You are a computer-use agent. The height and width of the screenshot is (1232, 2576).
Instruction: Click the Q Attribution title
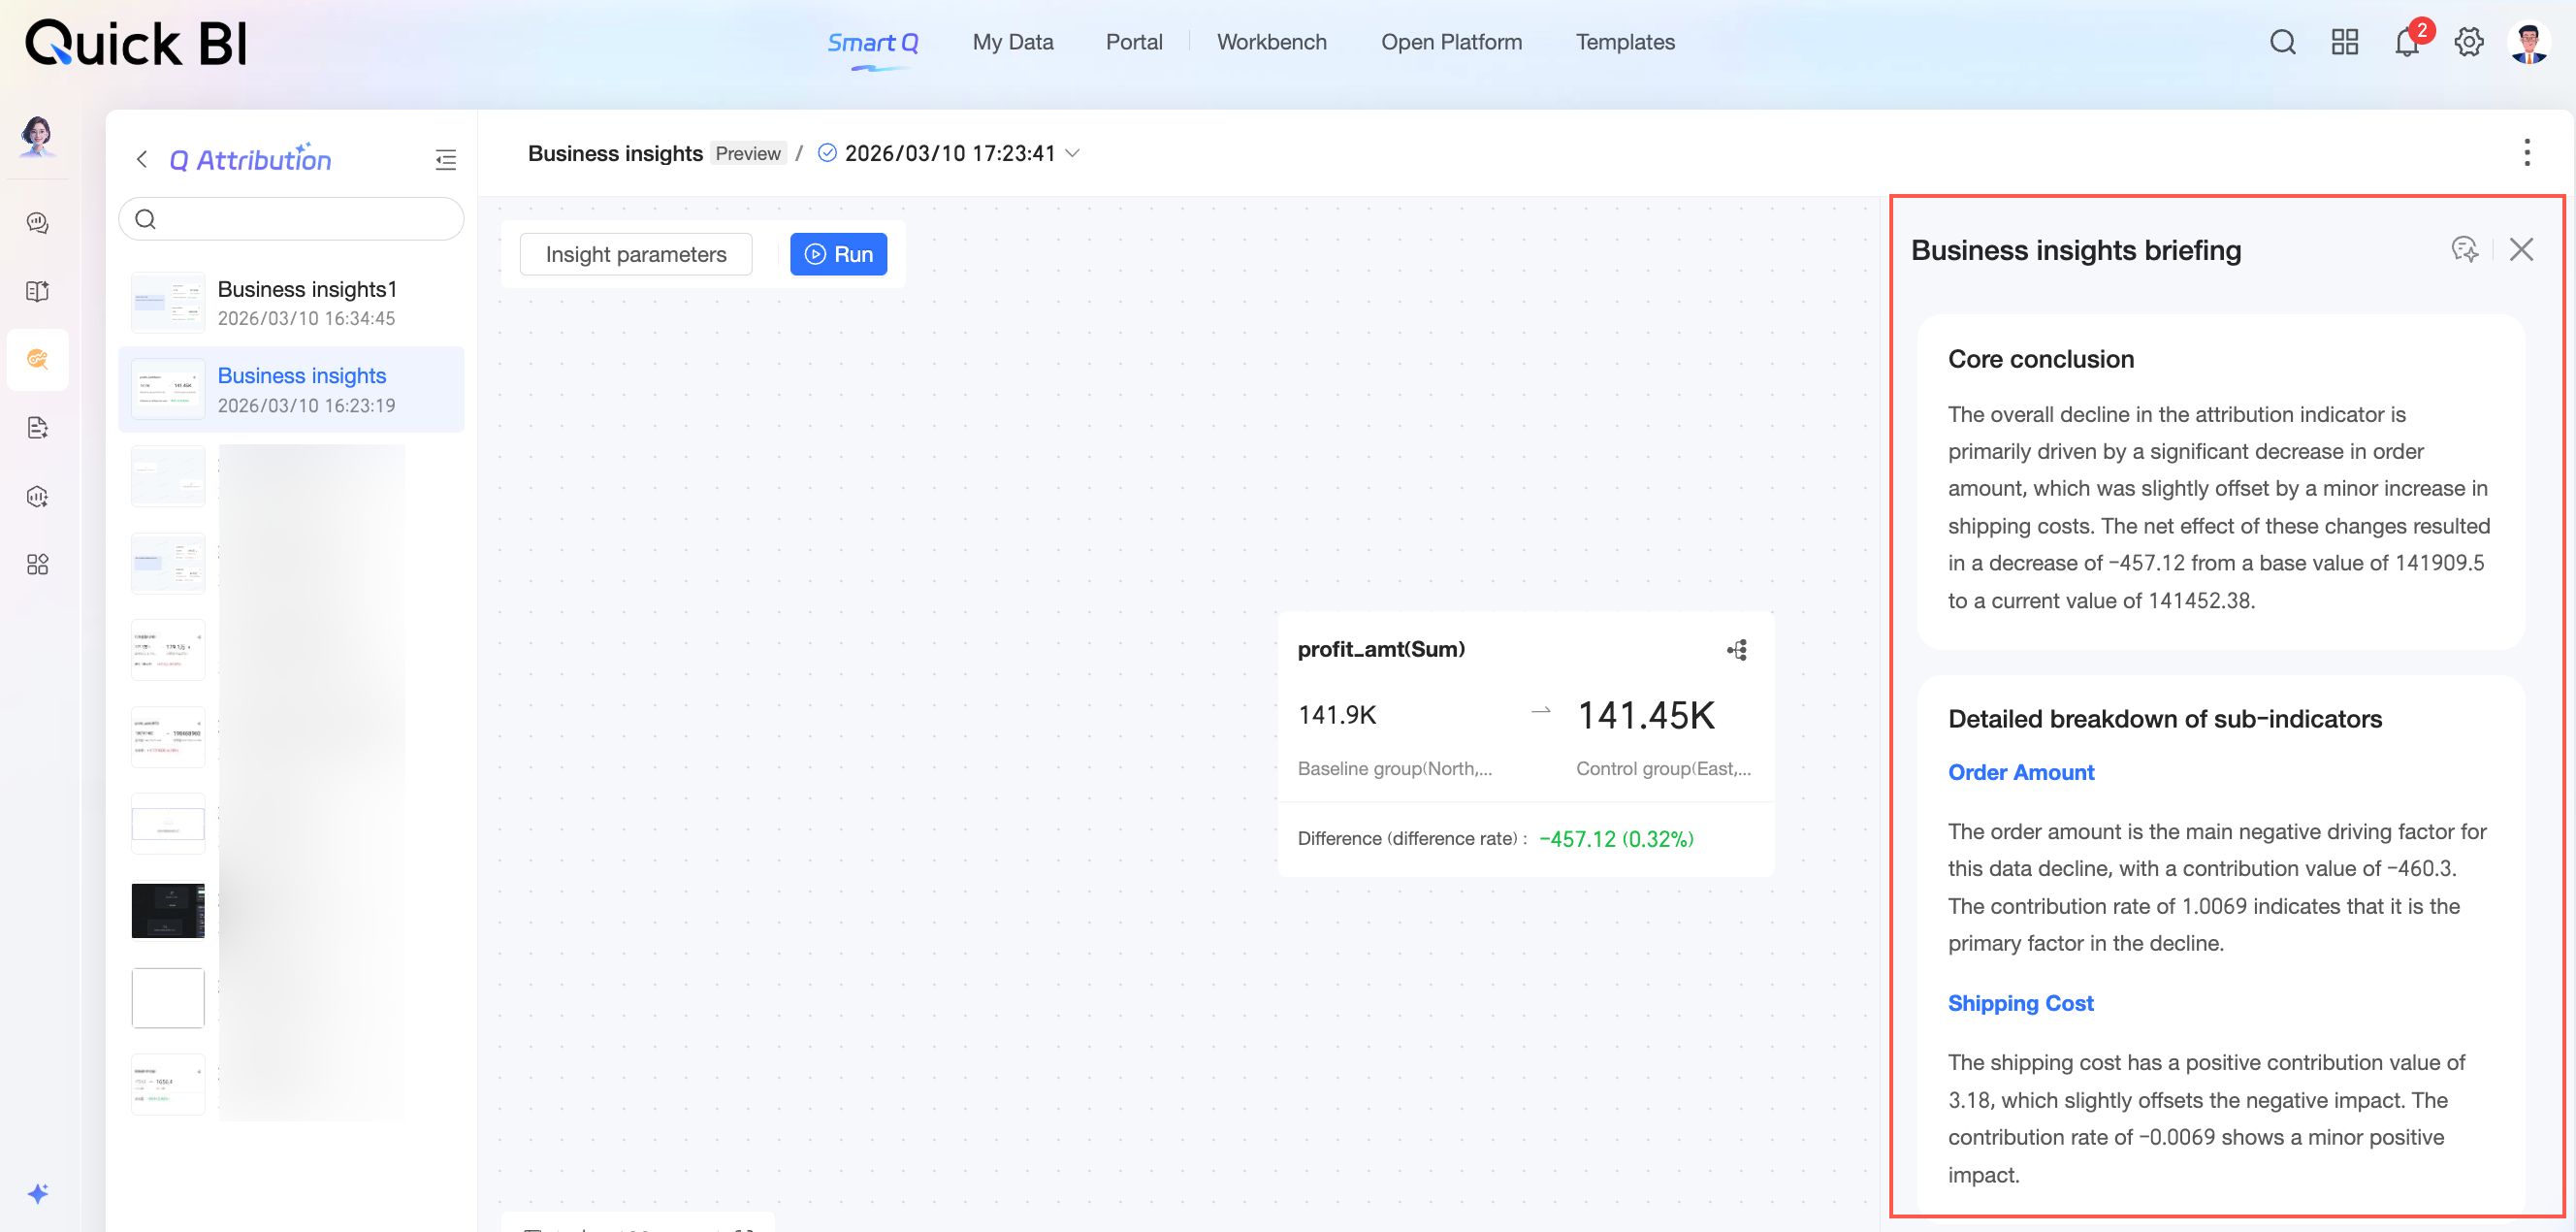pyautogui.click(x=250, y=159)
